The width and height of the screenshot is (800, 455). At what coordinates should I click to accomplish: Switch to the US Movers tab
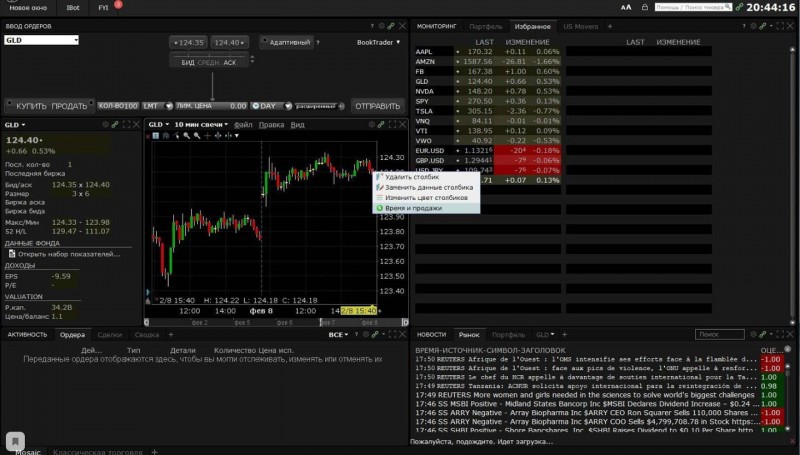[x=580, y=26]
